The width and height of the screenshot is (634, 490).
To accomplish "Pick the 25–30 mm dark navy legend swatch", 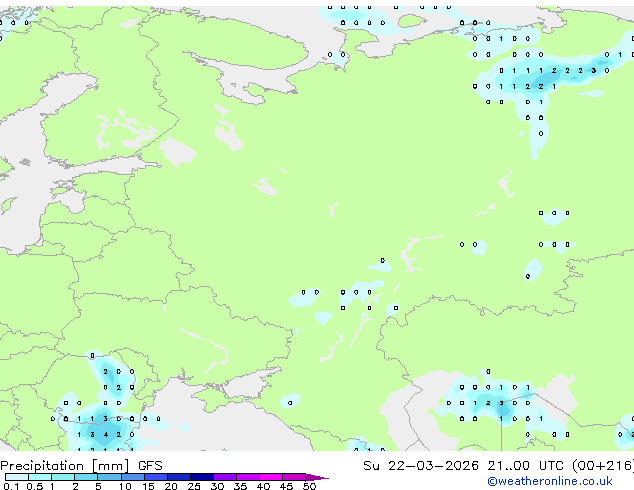I will point(202,477).
